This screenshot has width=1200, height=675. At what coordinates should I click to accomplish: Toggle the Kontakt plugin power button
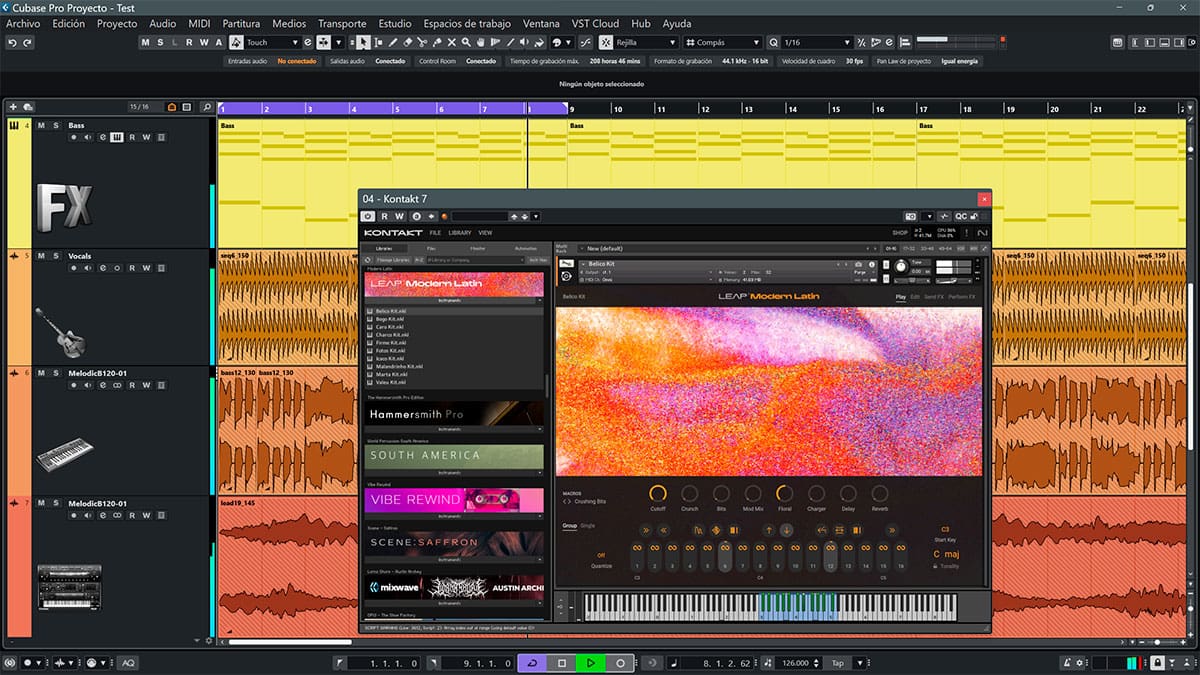point(368,216)
